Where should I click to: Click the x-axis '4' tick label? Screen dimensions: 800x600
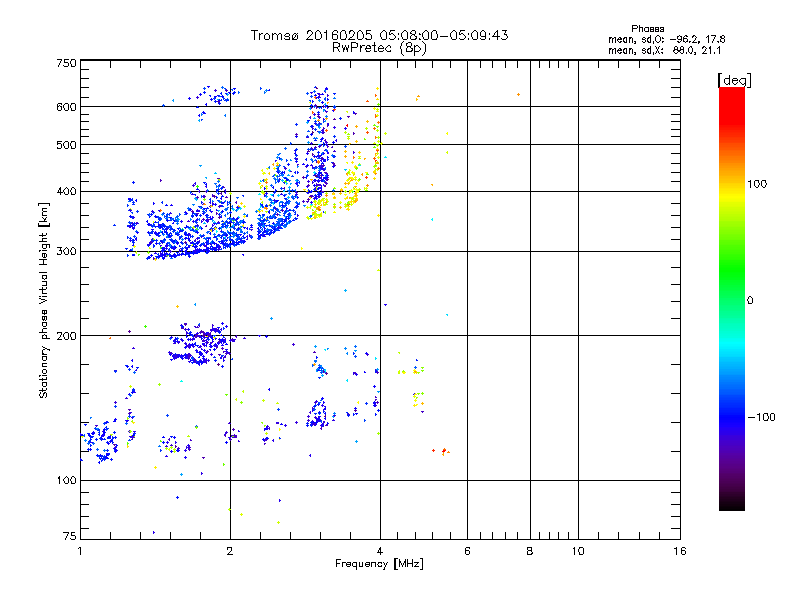(380, 551)
